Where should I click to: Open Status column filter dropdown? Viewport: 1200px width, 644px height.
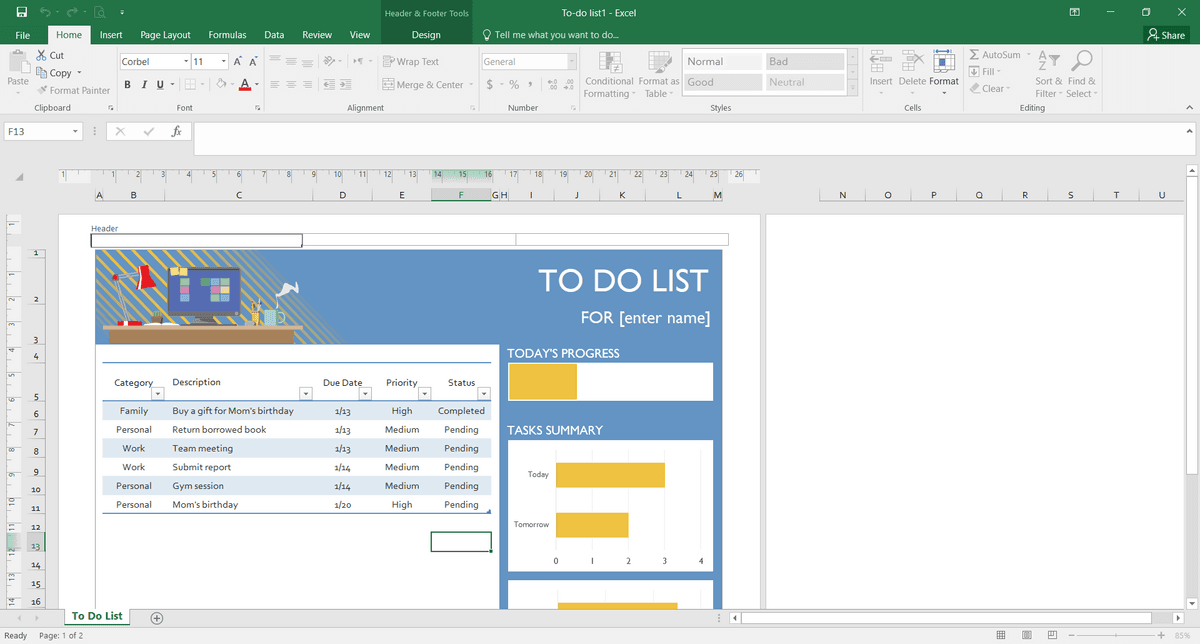(x=484, y=394)
